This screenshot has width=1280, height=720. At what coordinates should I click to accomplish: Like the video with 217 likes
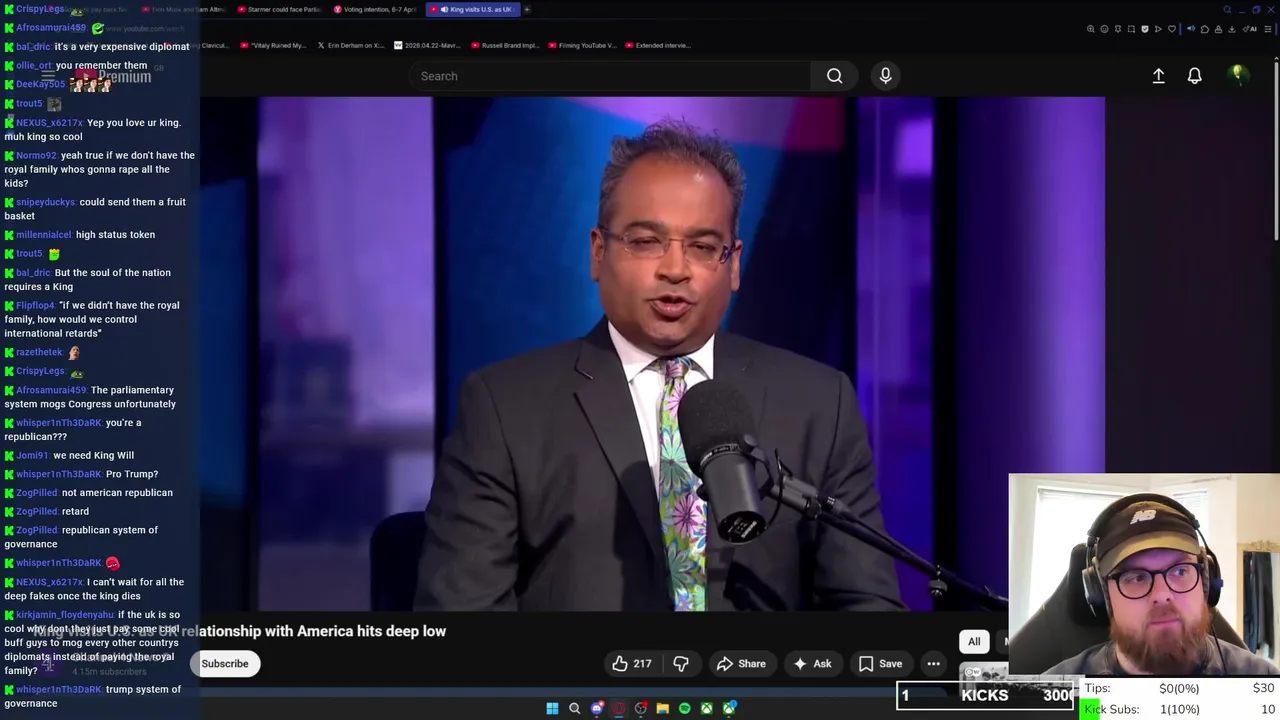632,664
